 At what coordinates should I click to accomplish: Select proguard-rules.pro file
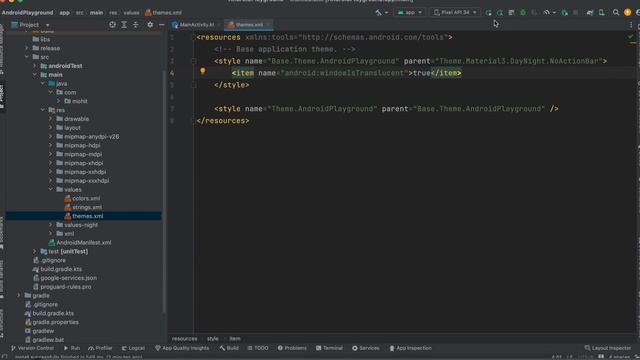click(x=62, y=287)
